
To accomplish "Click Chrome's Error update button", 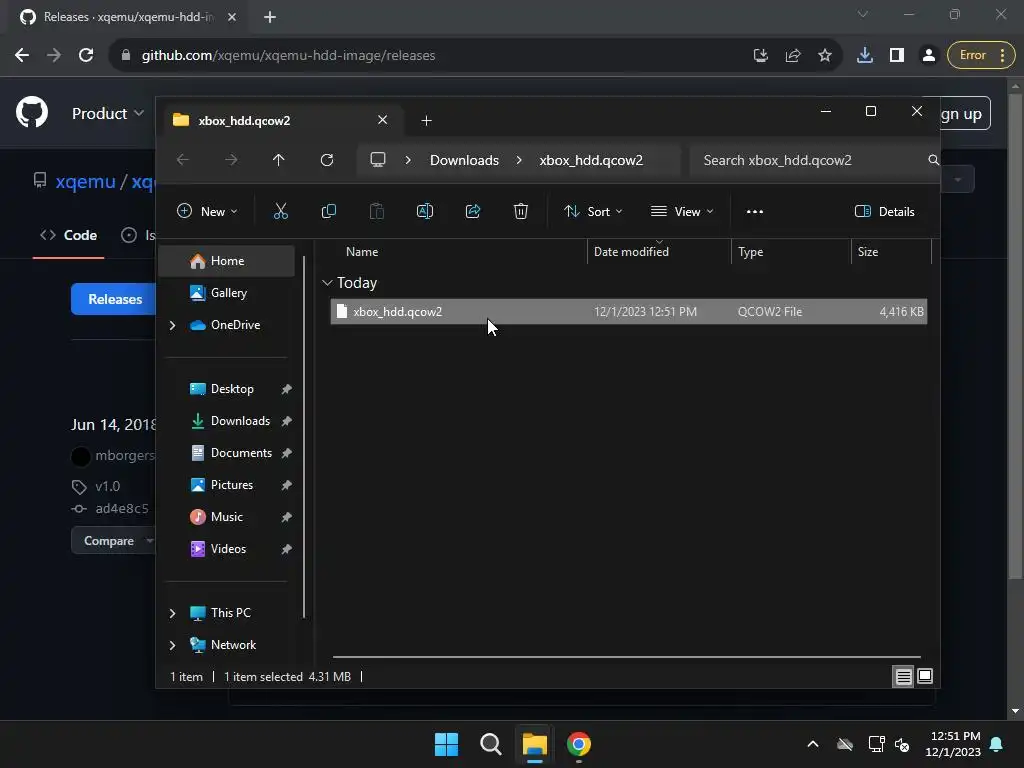I will pos(980,55).
